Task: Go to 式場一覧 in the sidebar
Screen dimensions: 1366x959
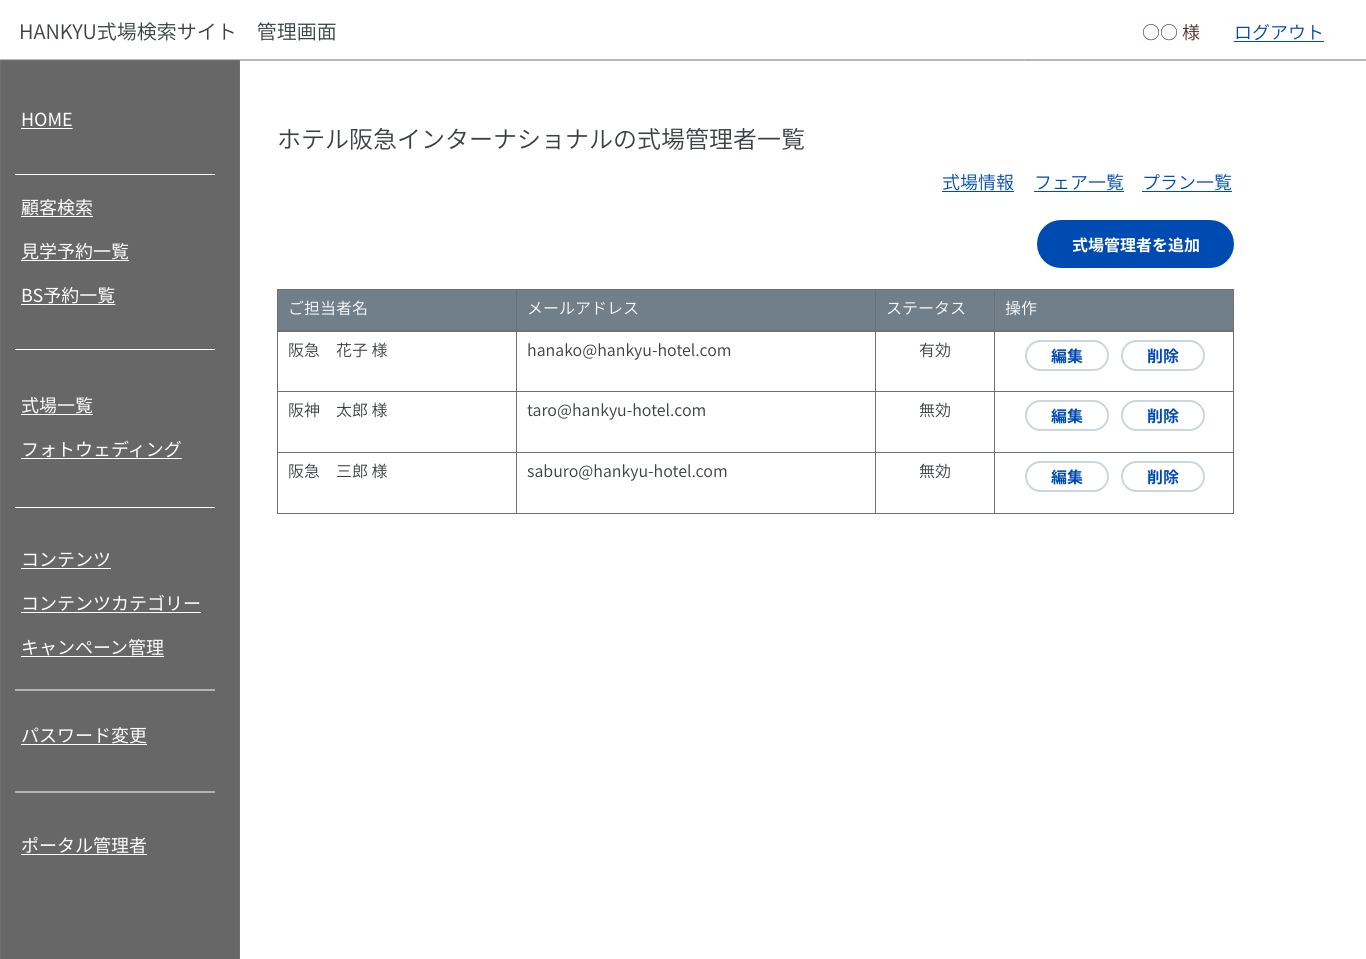Action: point(57,406)
